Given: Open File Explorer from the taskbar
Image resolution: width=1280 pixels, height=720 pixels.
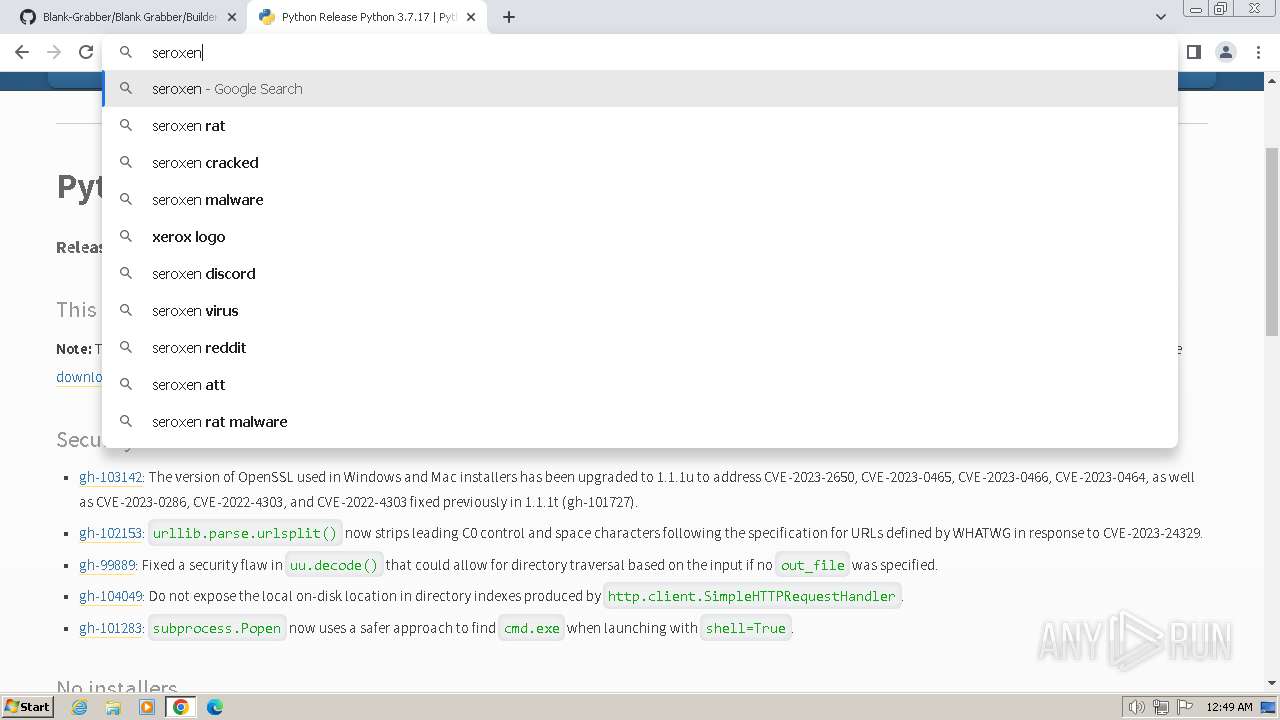Looking at the screenshot, I should [x=113, y=707].
